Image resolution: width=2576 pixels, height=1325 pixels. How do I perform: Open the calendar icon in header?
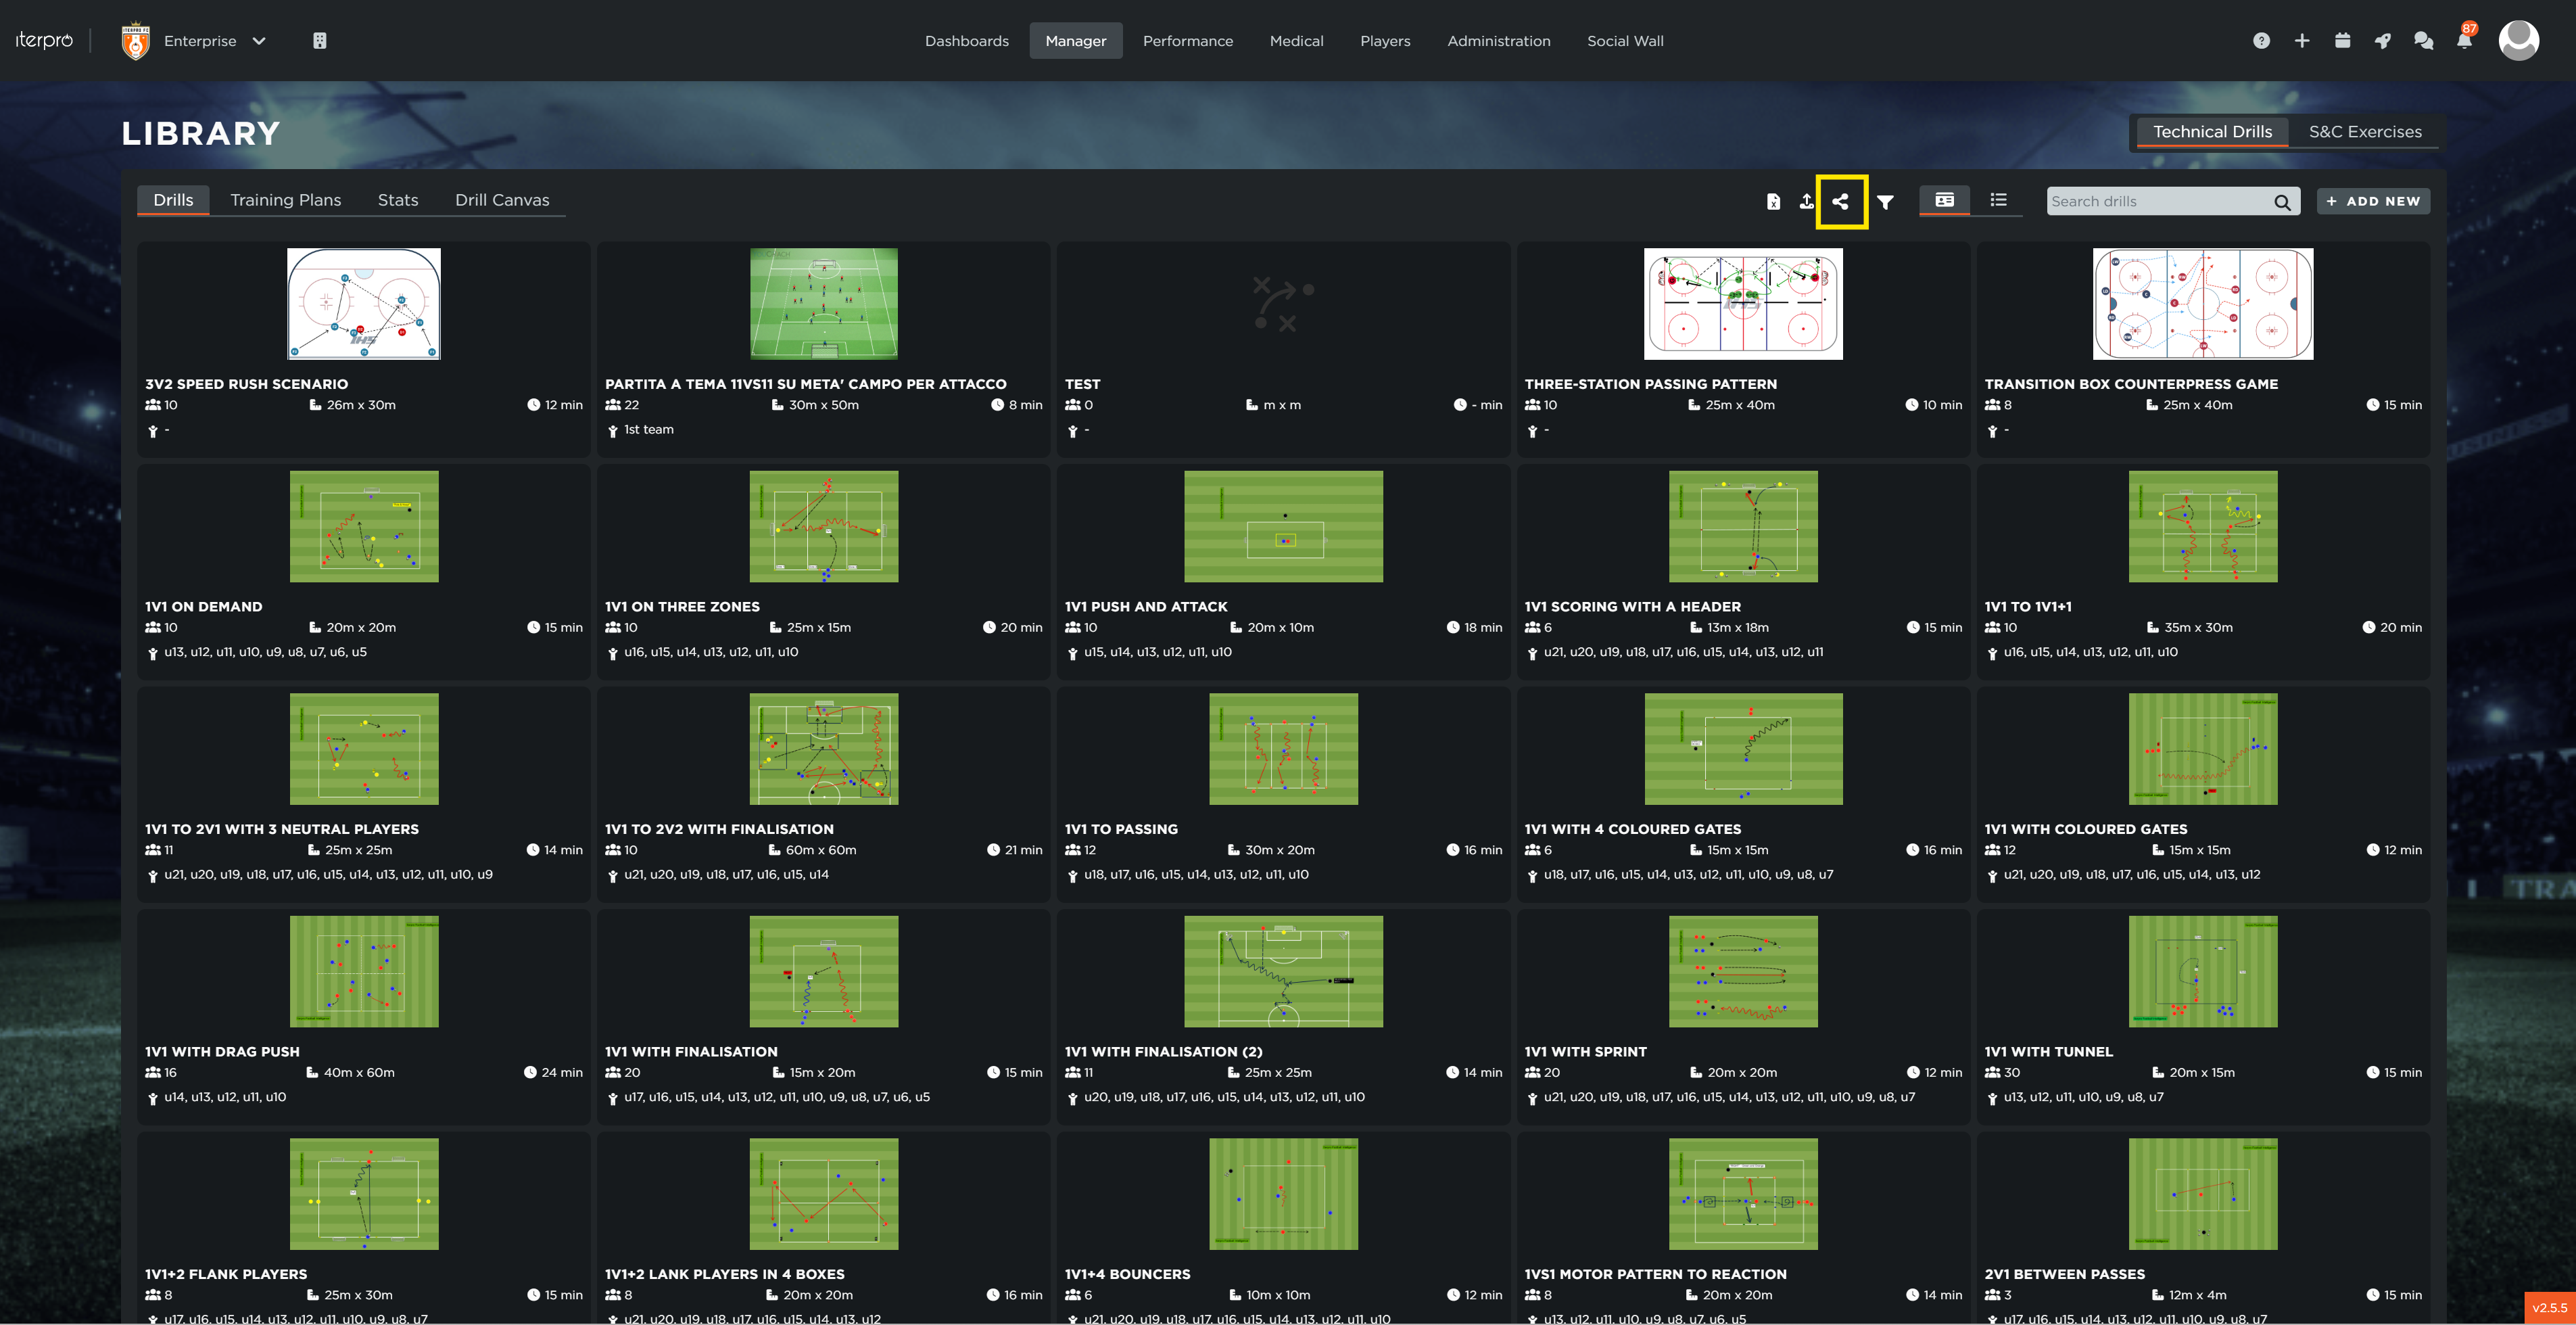pyautogui.click(x=2342, y=41)
